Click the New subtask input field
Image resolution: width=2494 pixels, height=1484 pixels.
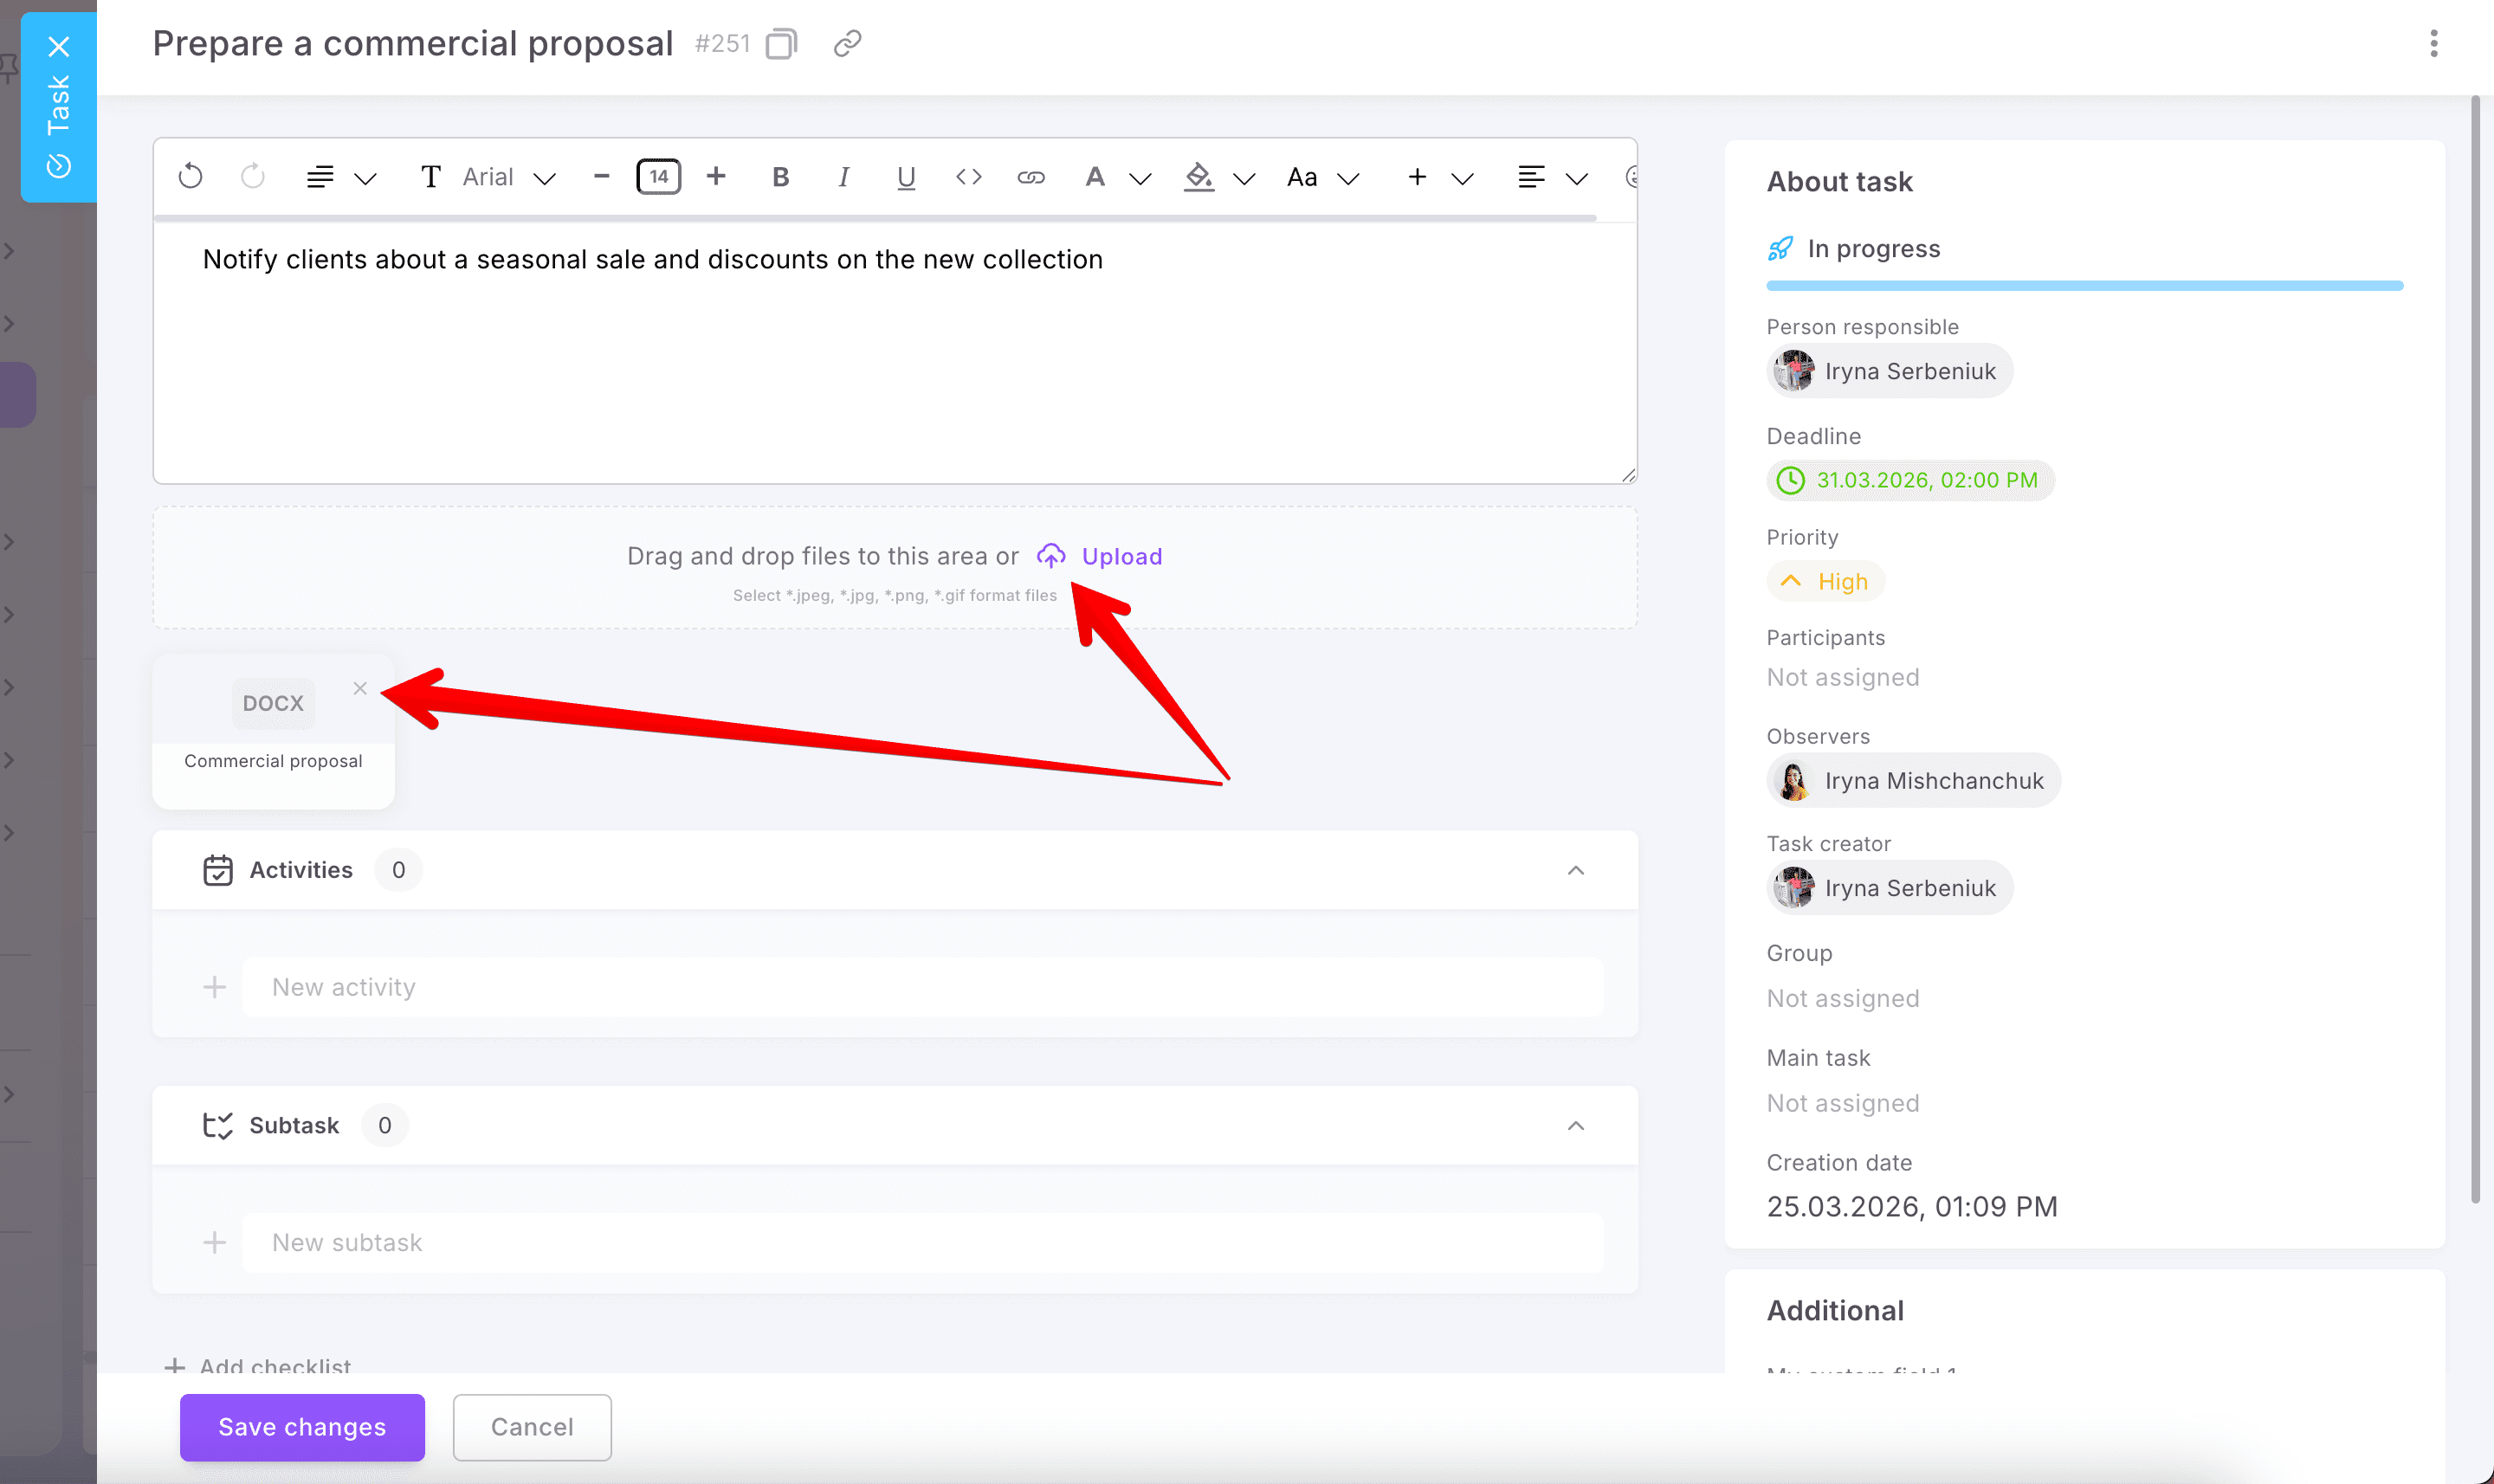click(x=921, y=1243)
